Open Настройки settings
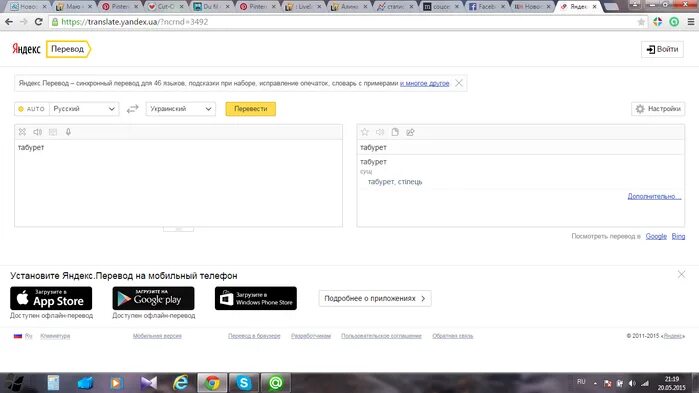699x393 pixels. tap(658, 109)
